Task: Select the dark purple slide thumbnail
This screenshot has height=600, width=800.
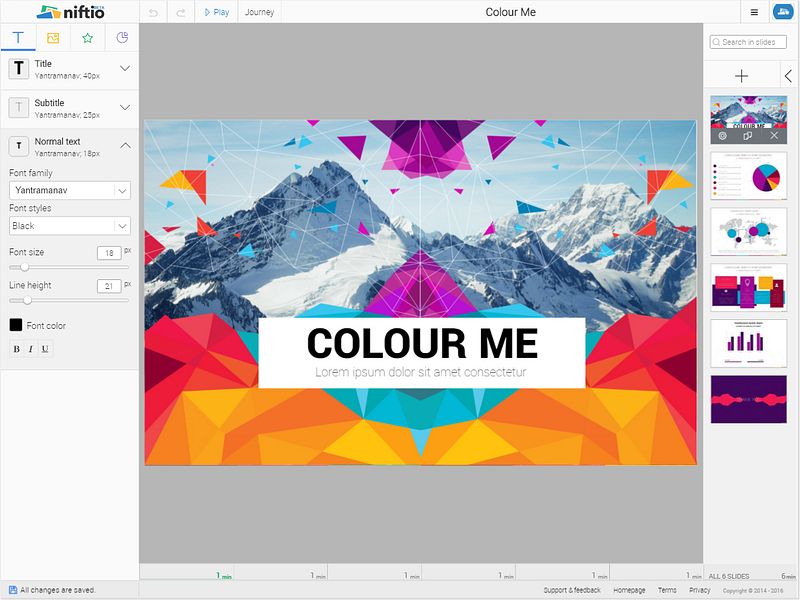Action: [x=748, y=399]
